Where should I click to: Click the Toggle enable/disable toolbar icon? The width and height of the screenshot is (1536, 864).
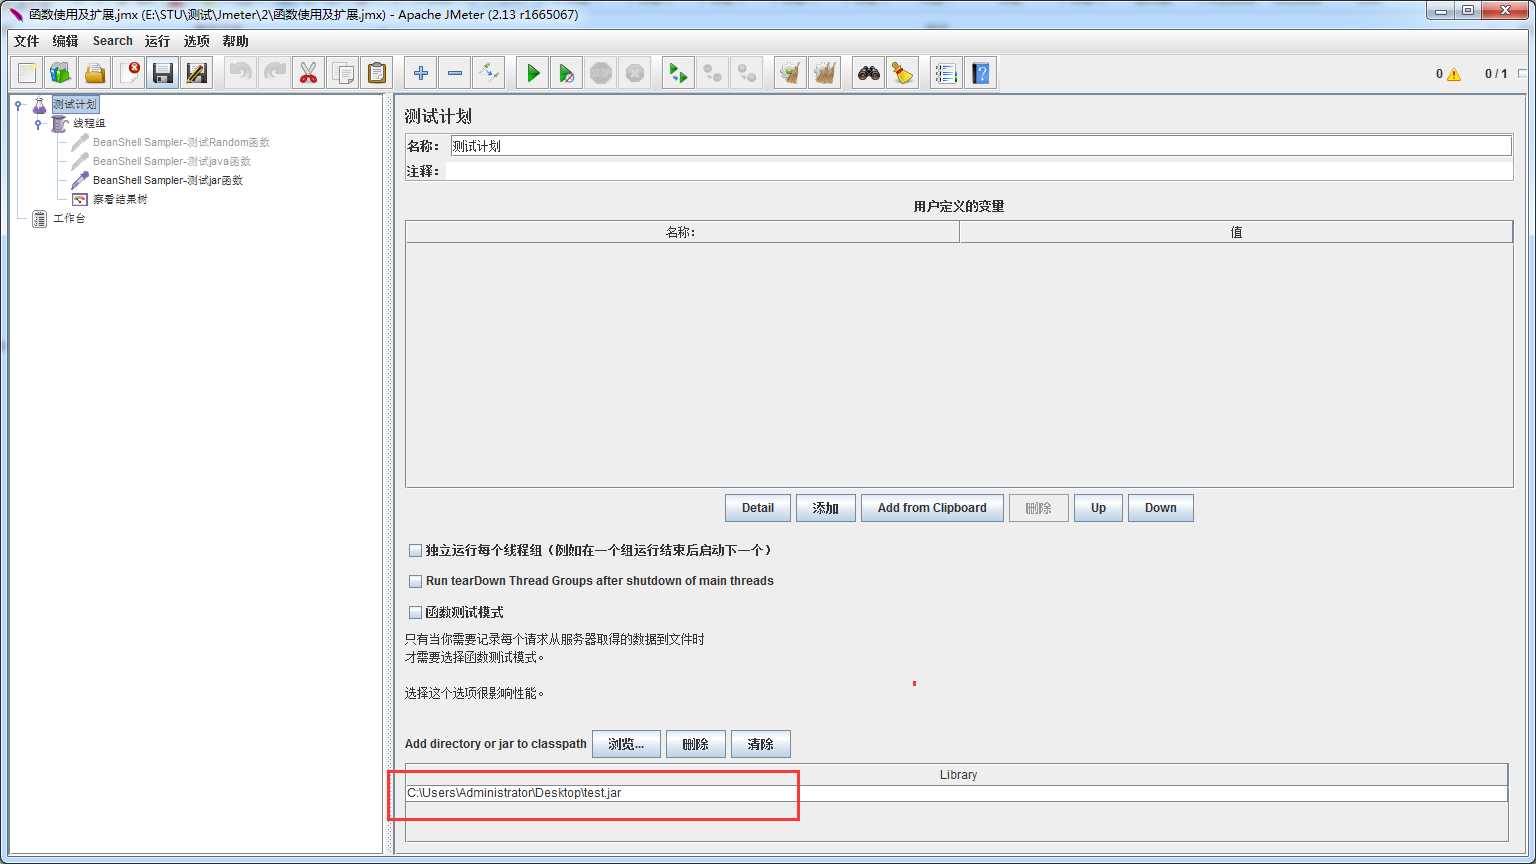pos(489,73)
